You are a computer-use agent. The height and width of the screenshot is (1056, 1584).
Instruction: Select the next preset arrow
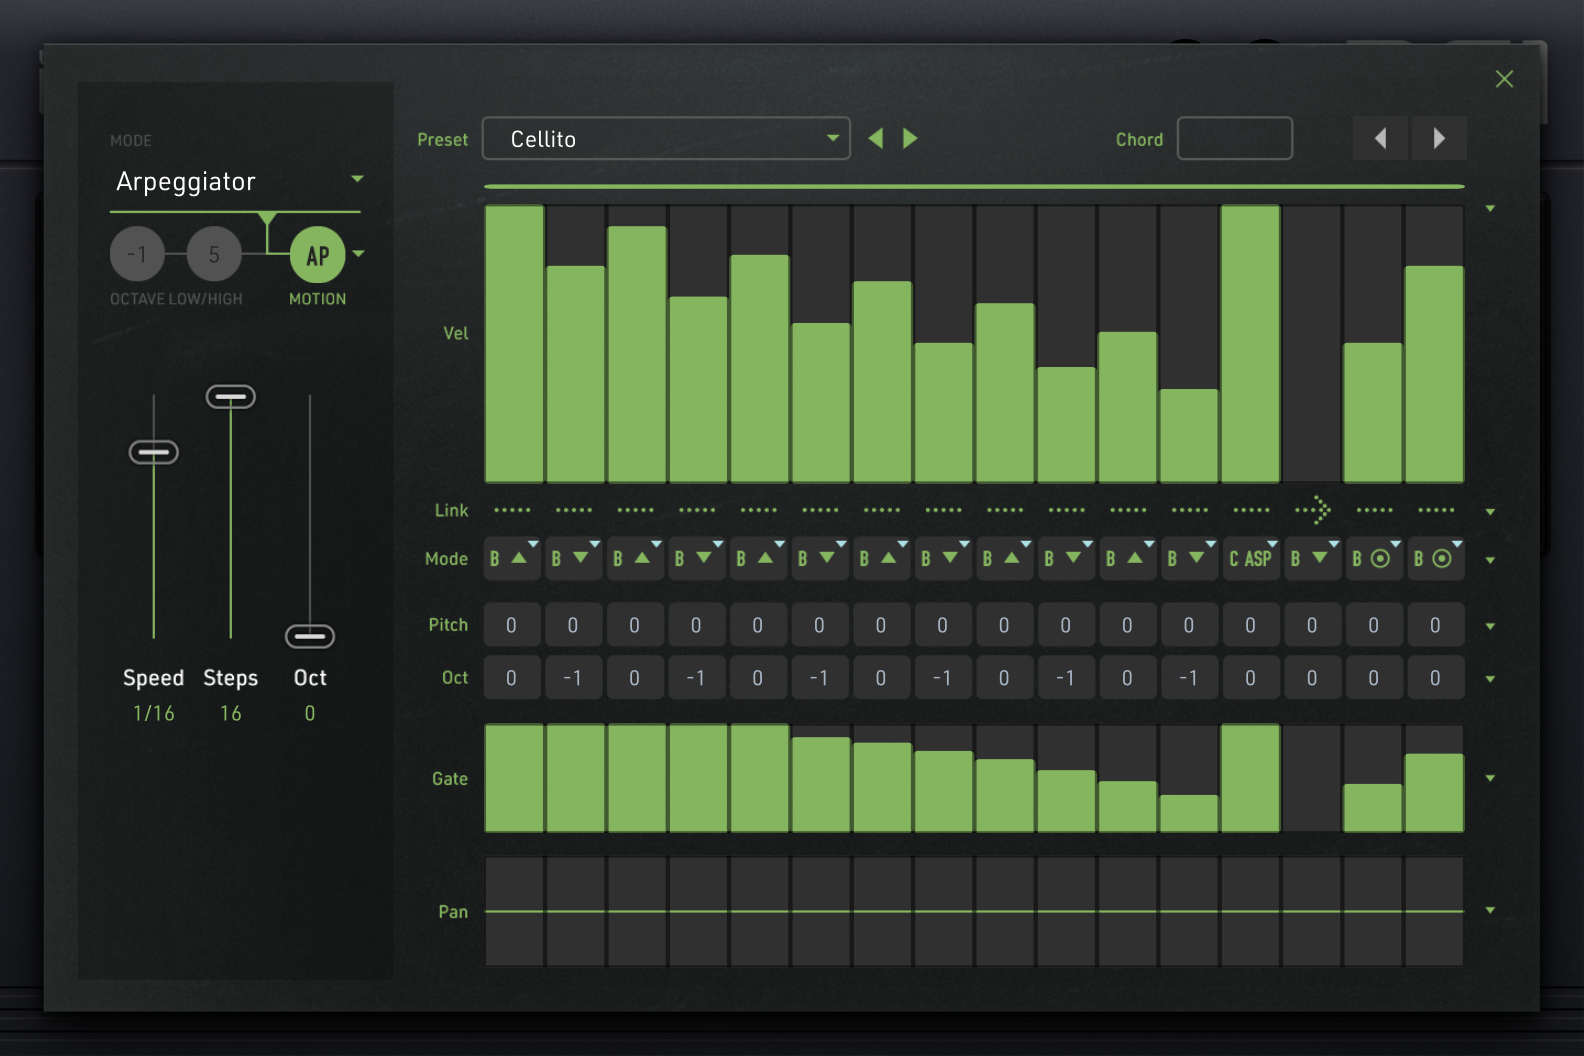pos(910,139)
